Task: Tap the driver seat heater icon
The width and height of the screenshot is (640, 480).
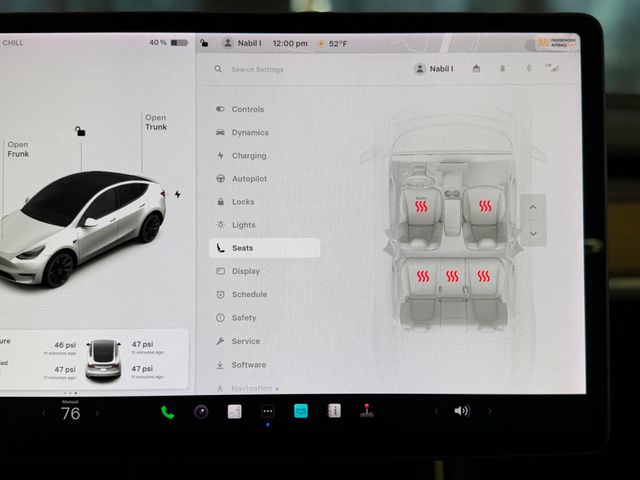Action: pos(421,206)
